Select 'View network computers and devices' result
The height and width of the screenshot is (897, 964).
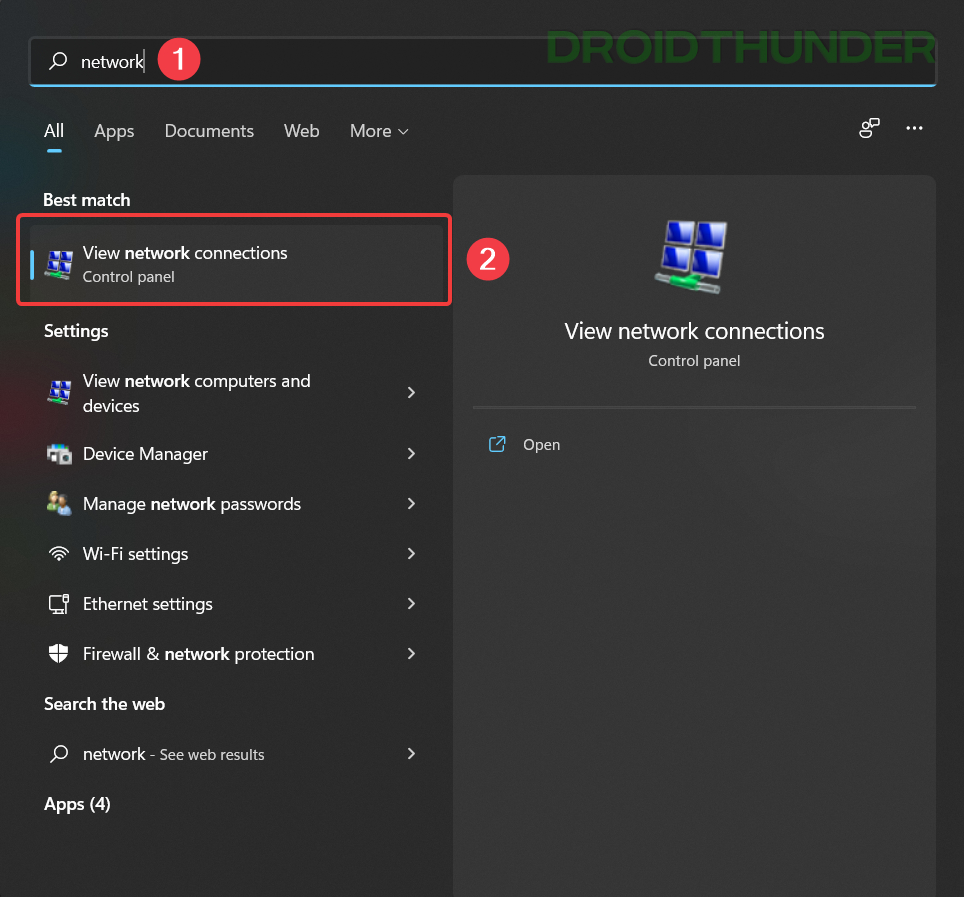[x=237, y=393]
